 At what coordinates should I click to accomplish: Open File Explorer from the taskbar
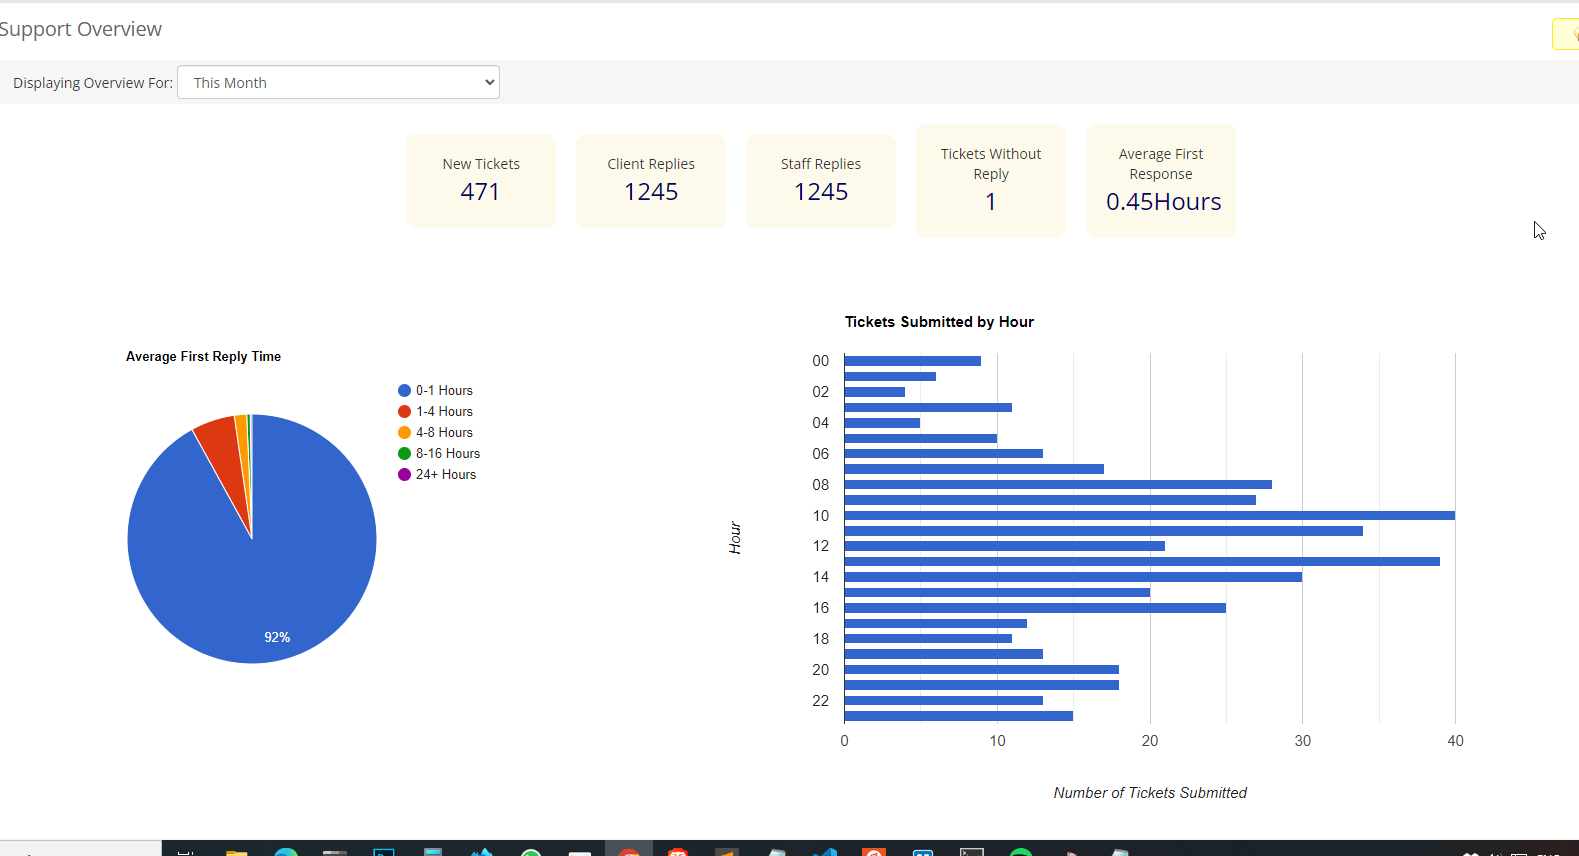pyautogui.click(x=236, y=851)
